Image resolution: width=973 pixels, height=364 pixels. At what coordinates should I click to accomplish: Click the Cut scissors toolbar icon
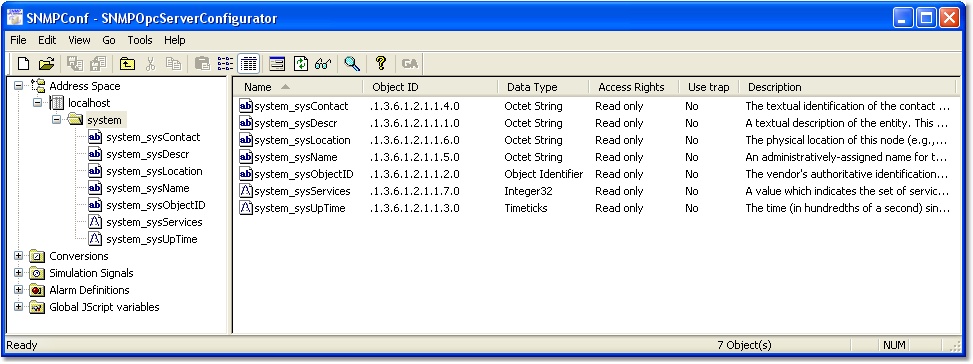(x=150, y=63)
